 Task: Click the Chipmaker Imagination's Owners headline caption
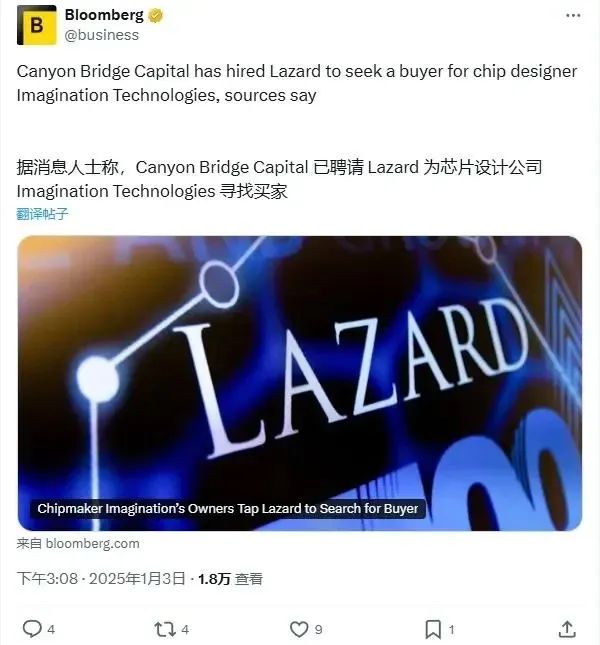[228, 508]
